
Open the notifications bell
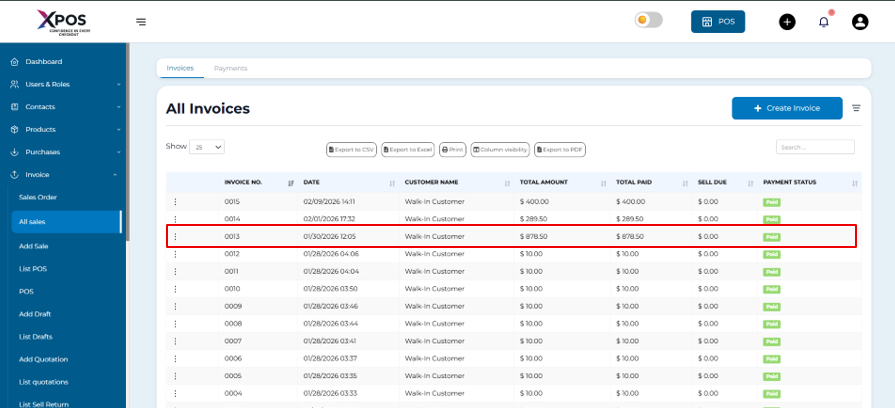824,22
